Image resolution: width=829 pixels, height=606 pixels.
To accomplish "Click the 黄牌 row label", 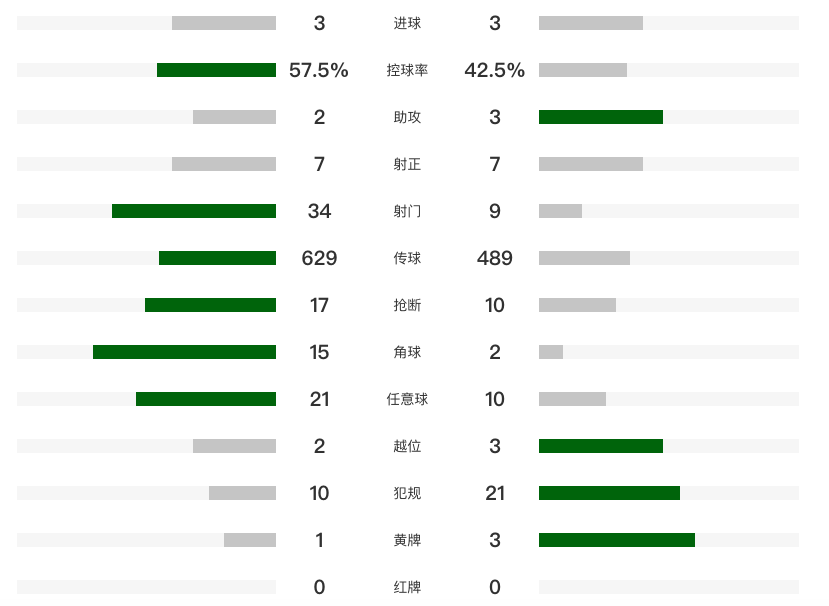I will 407,540.
